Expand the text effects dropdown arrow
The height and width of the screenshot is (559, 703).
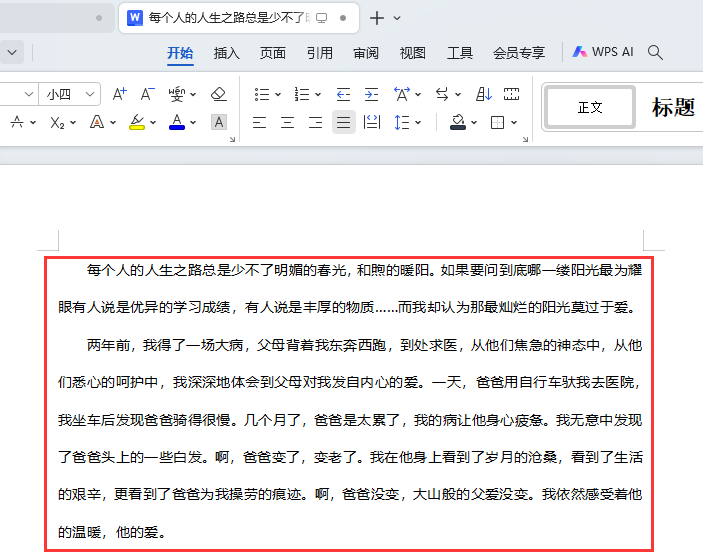(x=113, y=122)
